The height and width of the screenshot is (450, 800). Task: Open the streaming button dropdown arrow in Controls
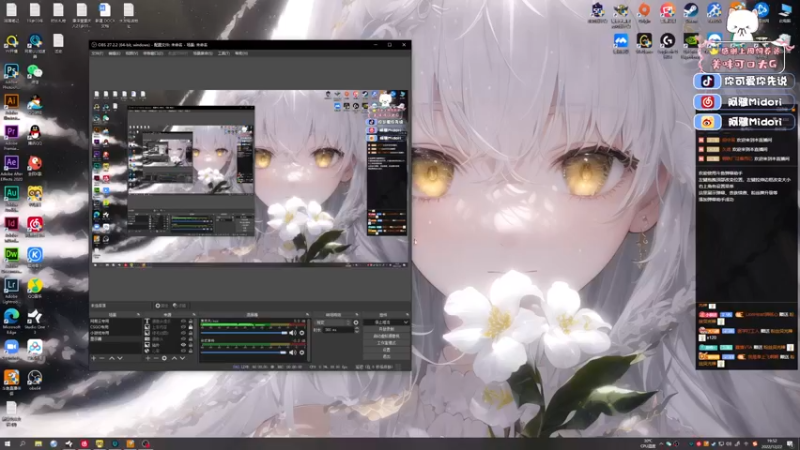[406, 322]
